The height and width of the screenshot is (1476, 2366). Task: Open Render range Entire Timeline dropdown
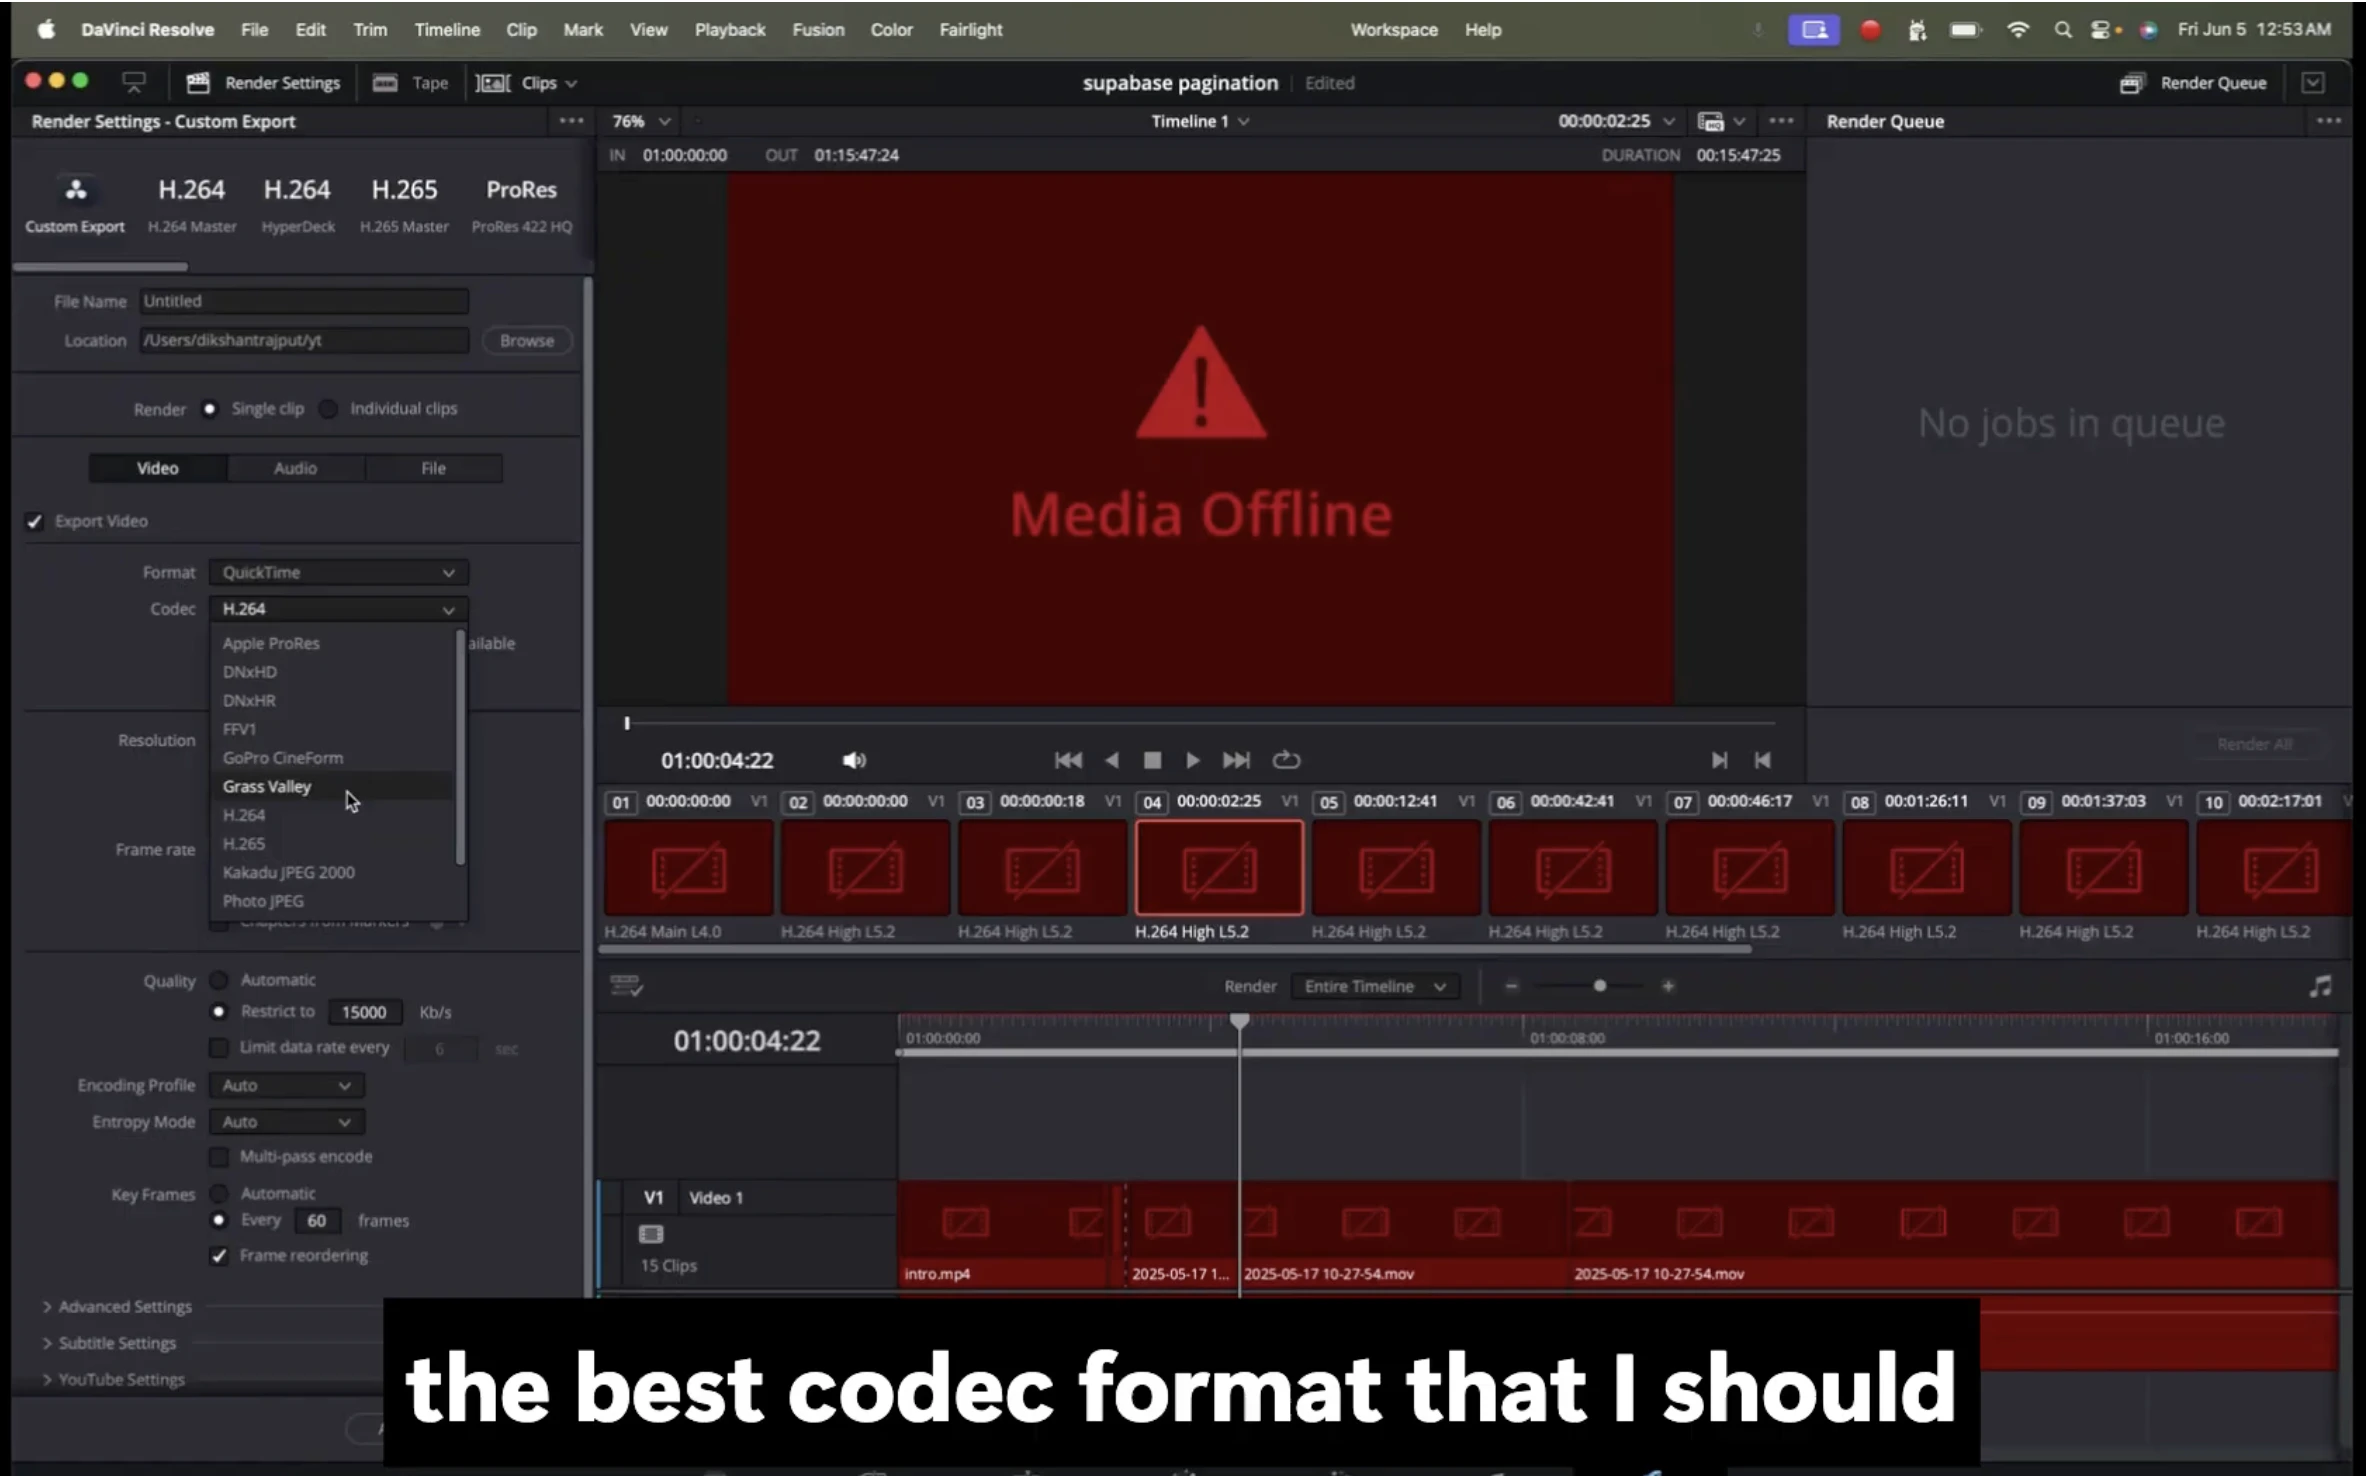coord(1375,986)
